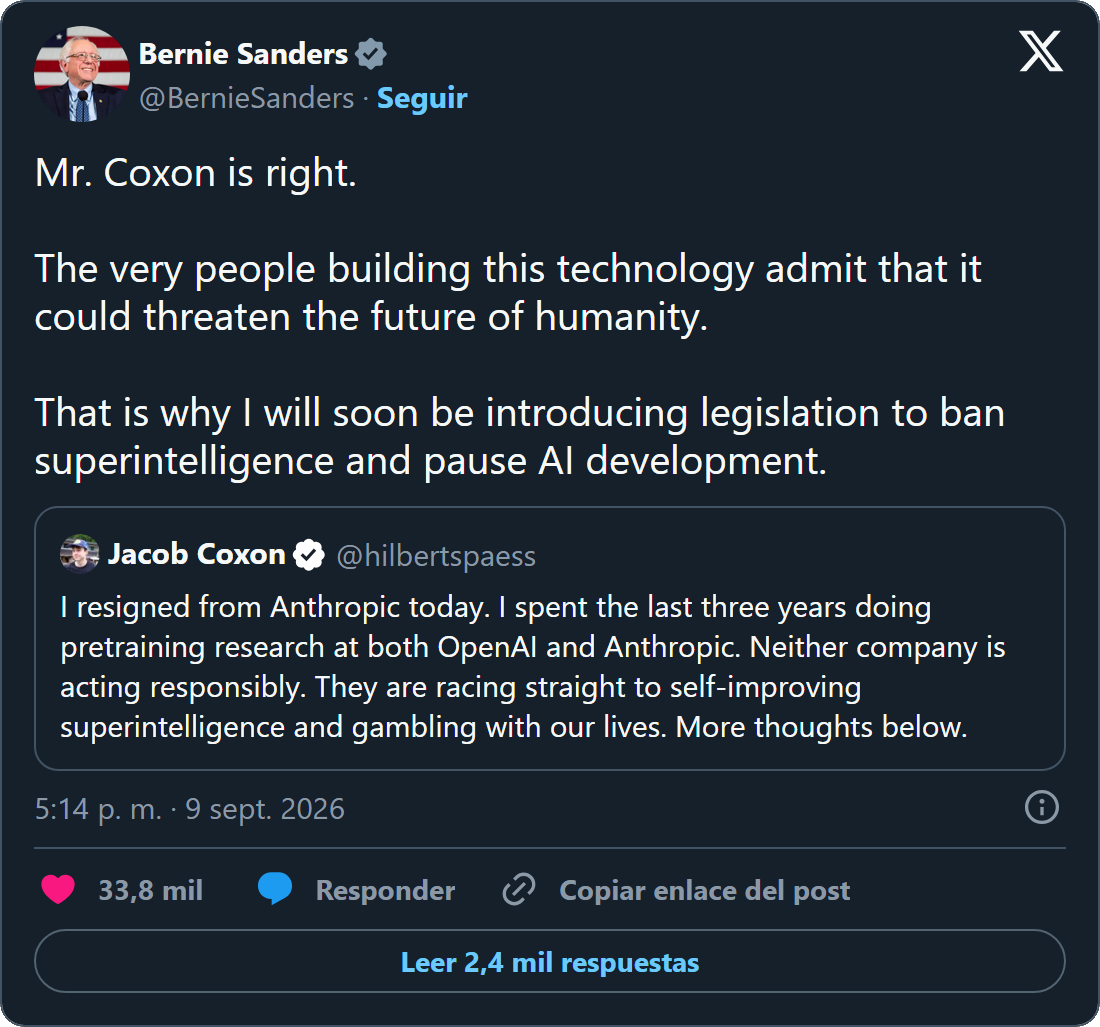Open the @hilbertspaess handle
1100x1027 pixels.
436,556
